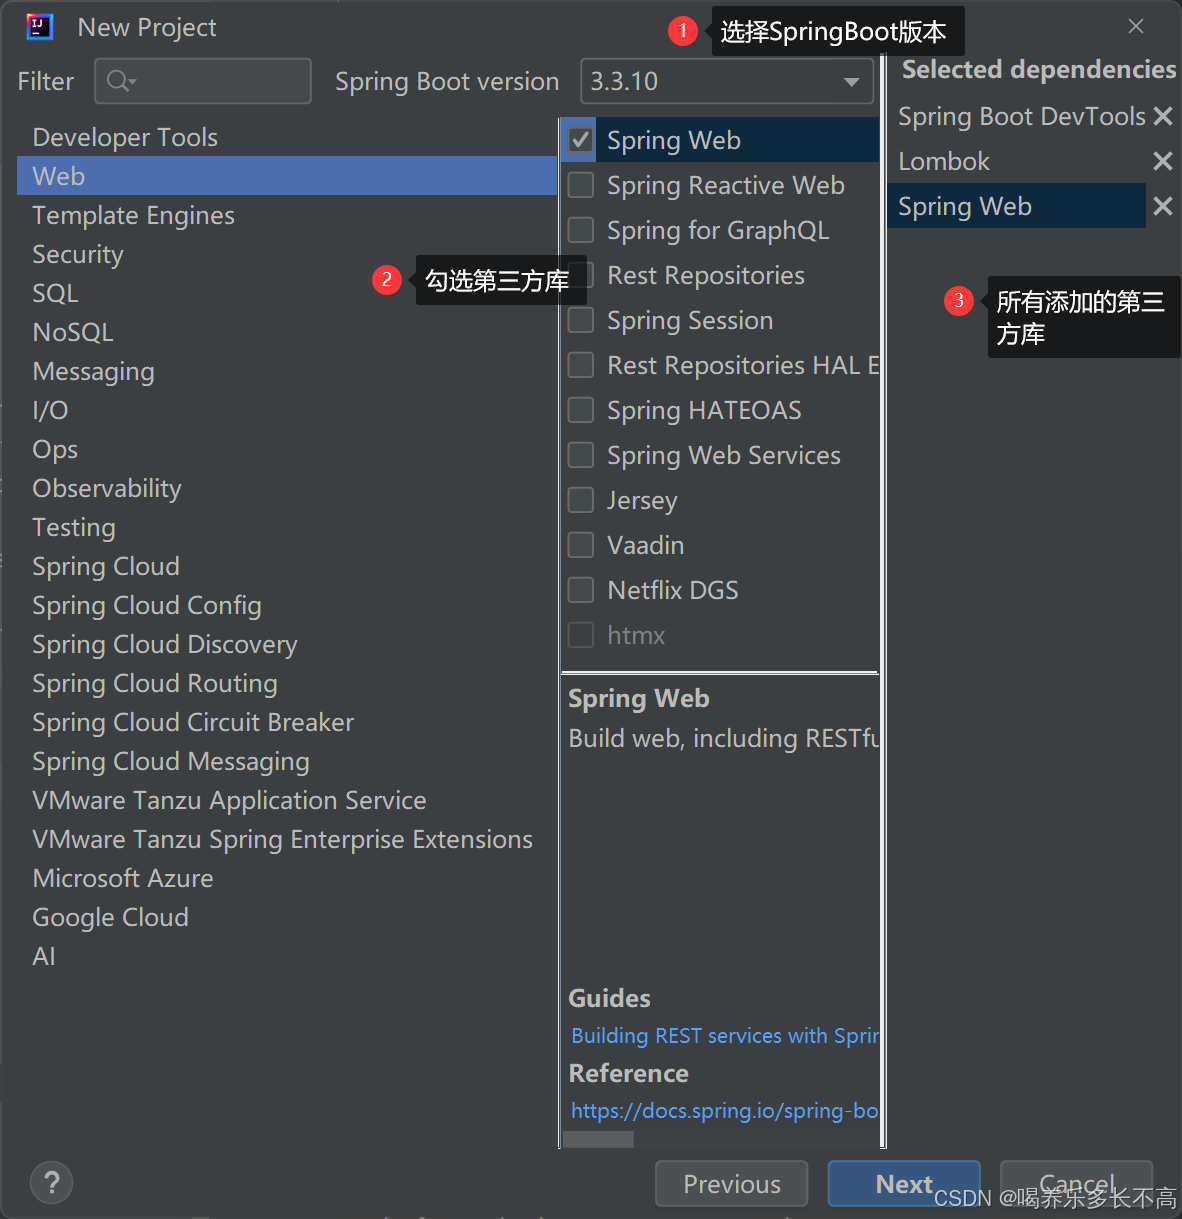Viewport: 1182px width, 1219px height.
Task: Click the horizontal scrollbar under description
Action: (x=598, y=1139)
